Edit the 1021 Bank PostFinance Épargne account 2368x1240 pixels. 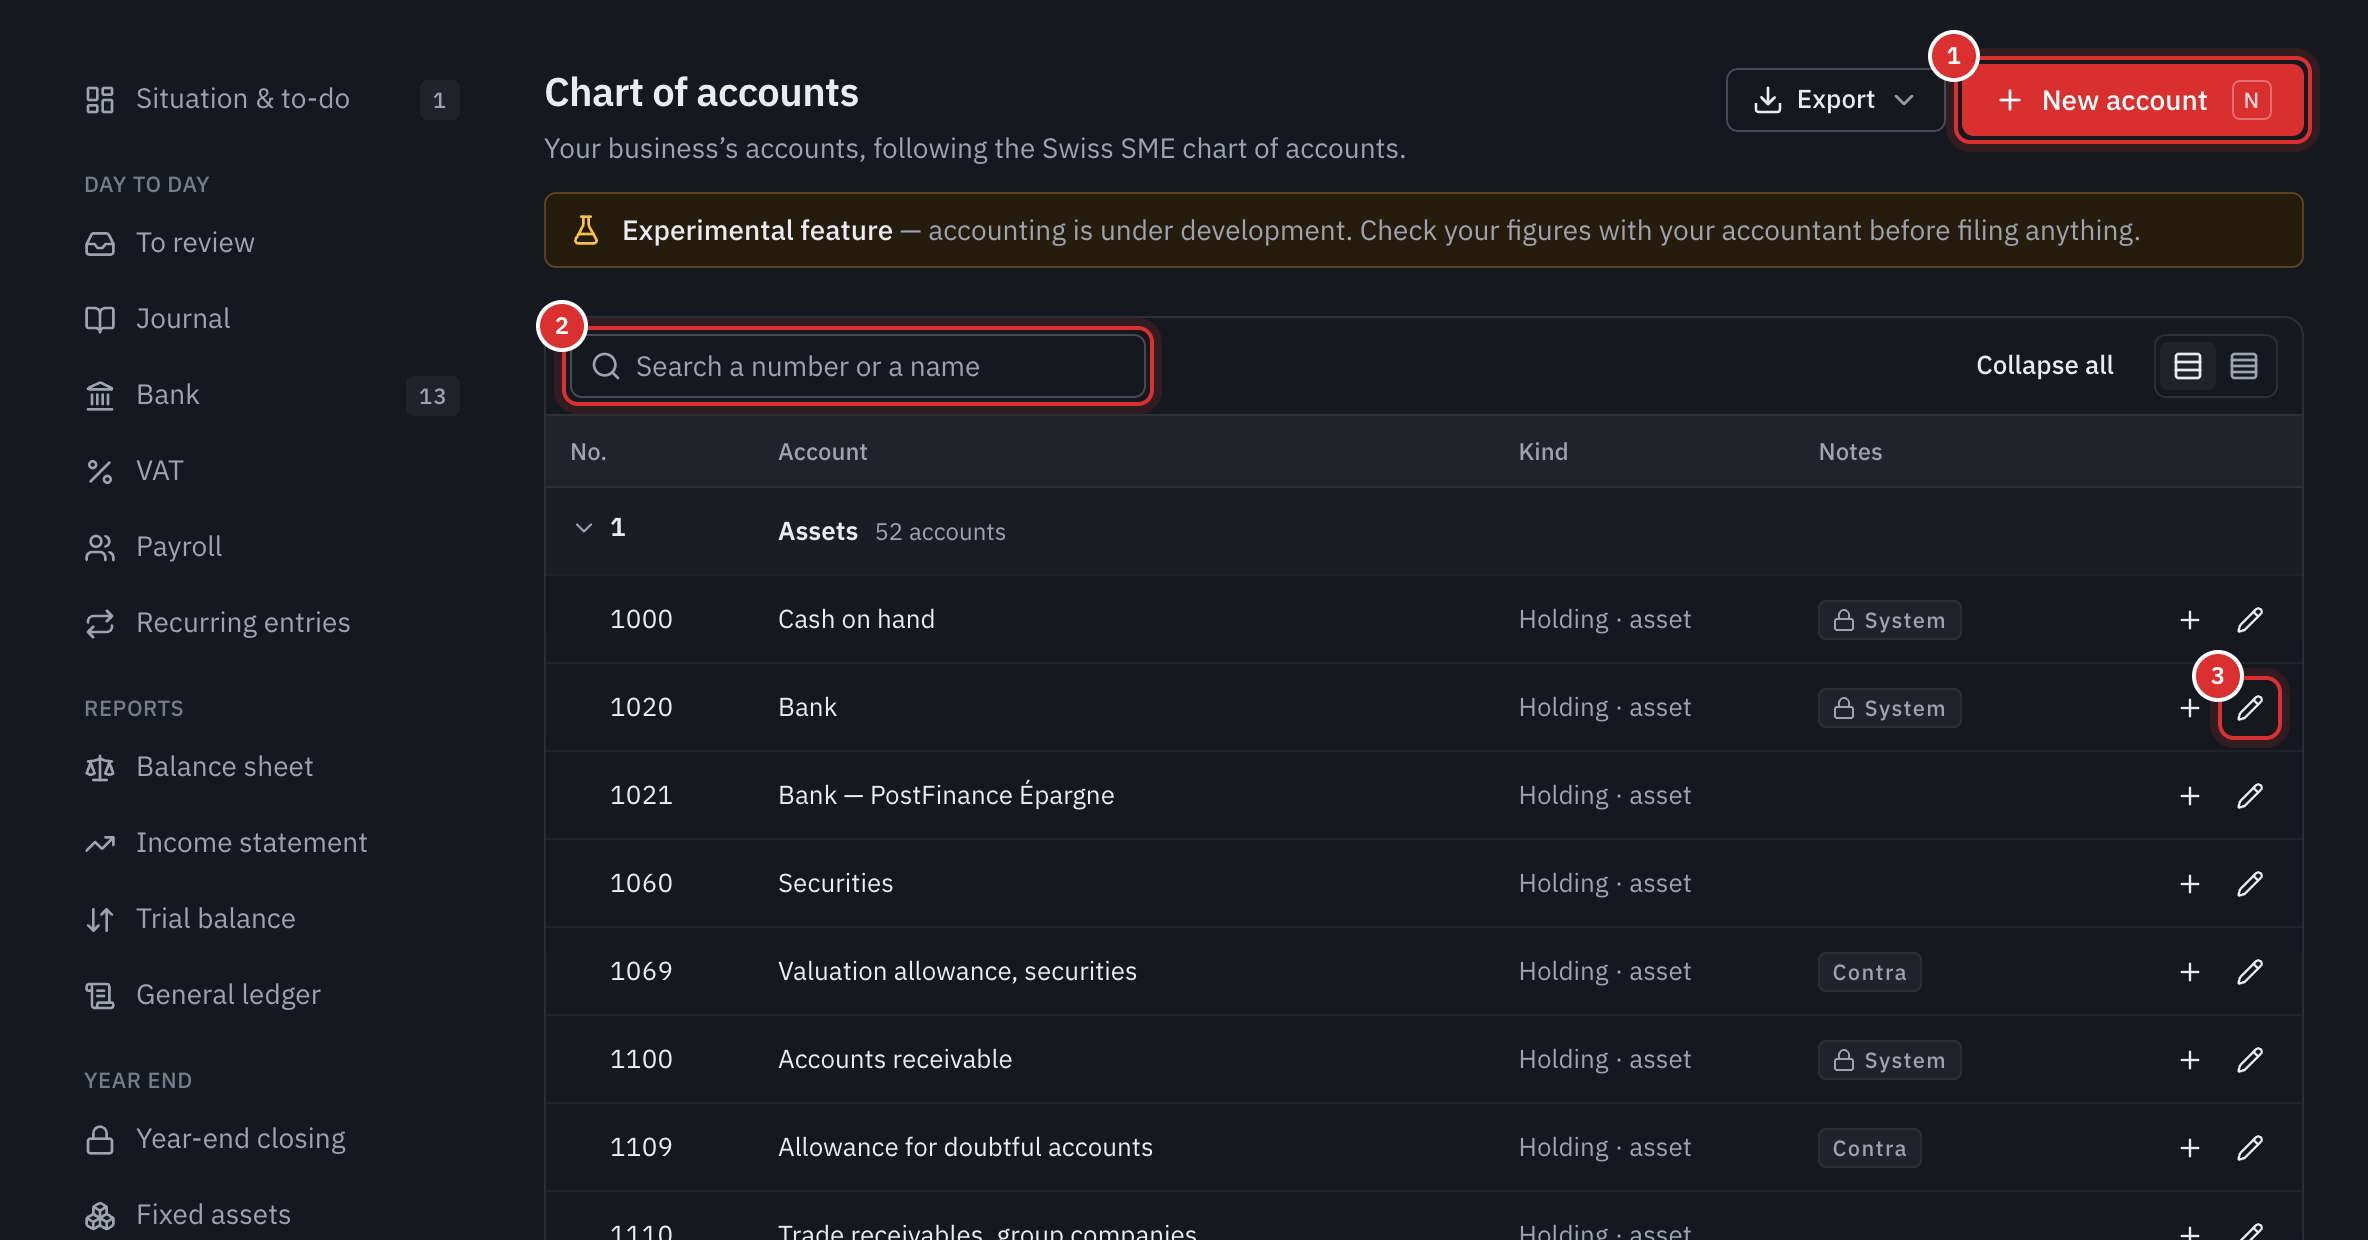click(2249, 796)
